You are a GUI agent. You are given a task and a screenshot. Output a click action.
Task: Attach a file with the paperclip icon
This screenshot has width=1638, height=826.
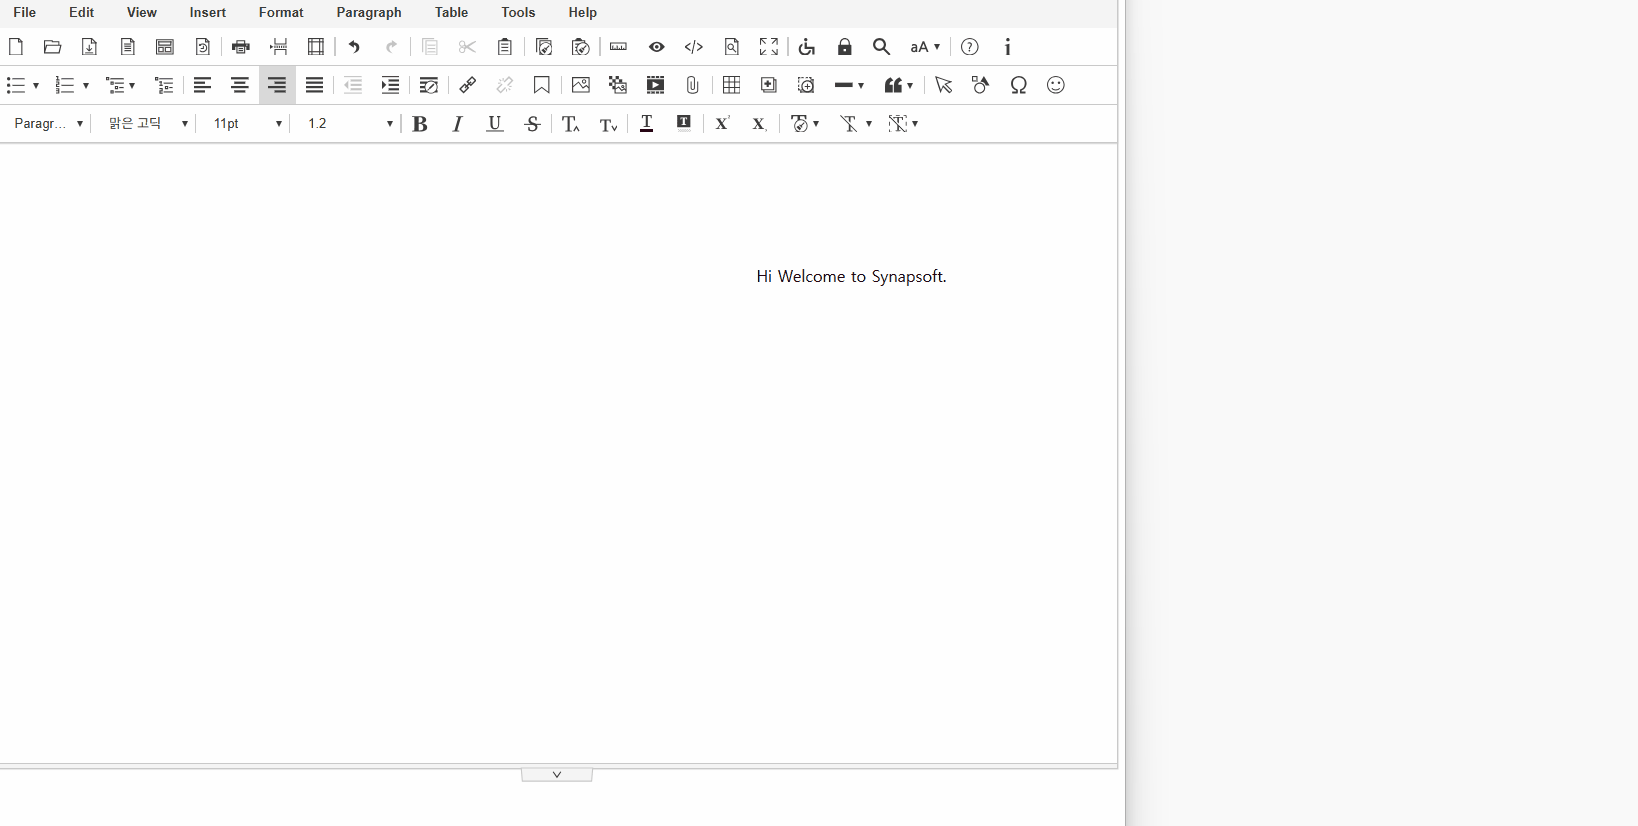(693, 85)
